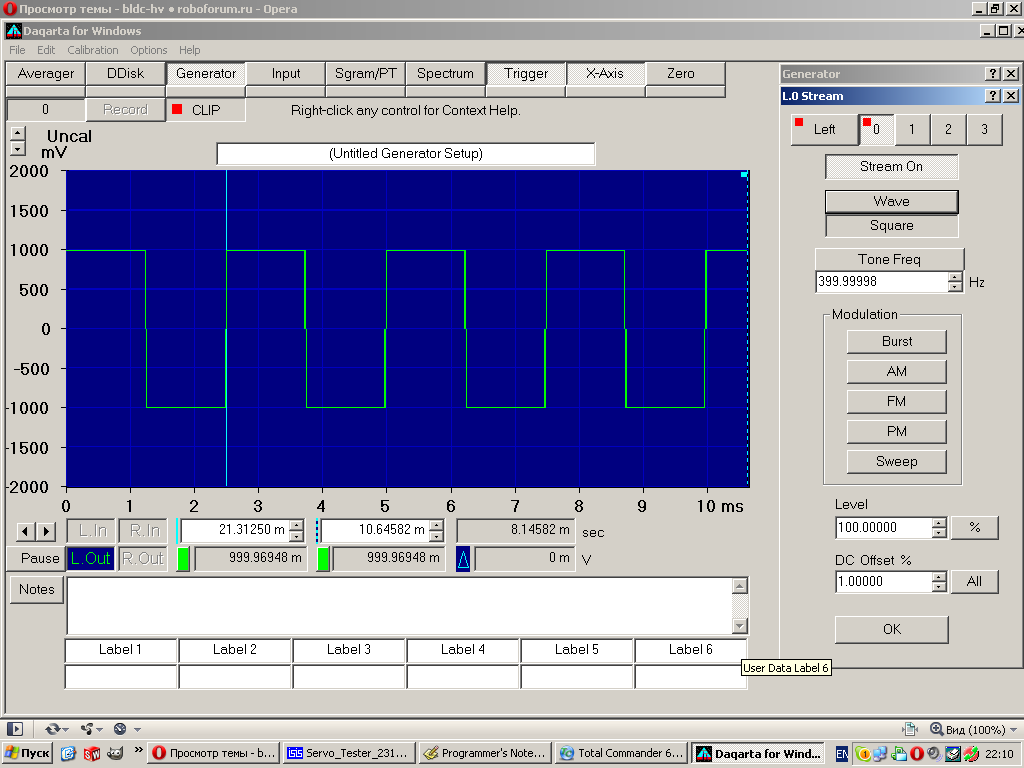Toggle the Stream On button
This screenshot has width=1024, height=768.
coord(891,167)
